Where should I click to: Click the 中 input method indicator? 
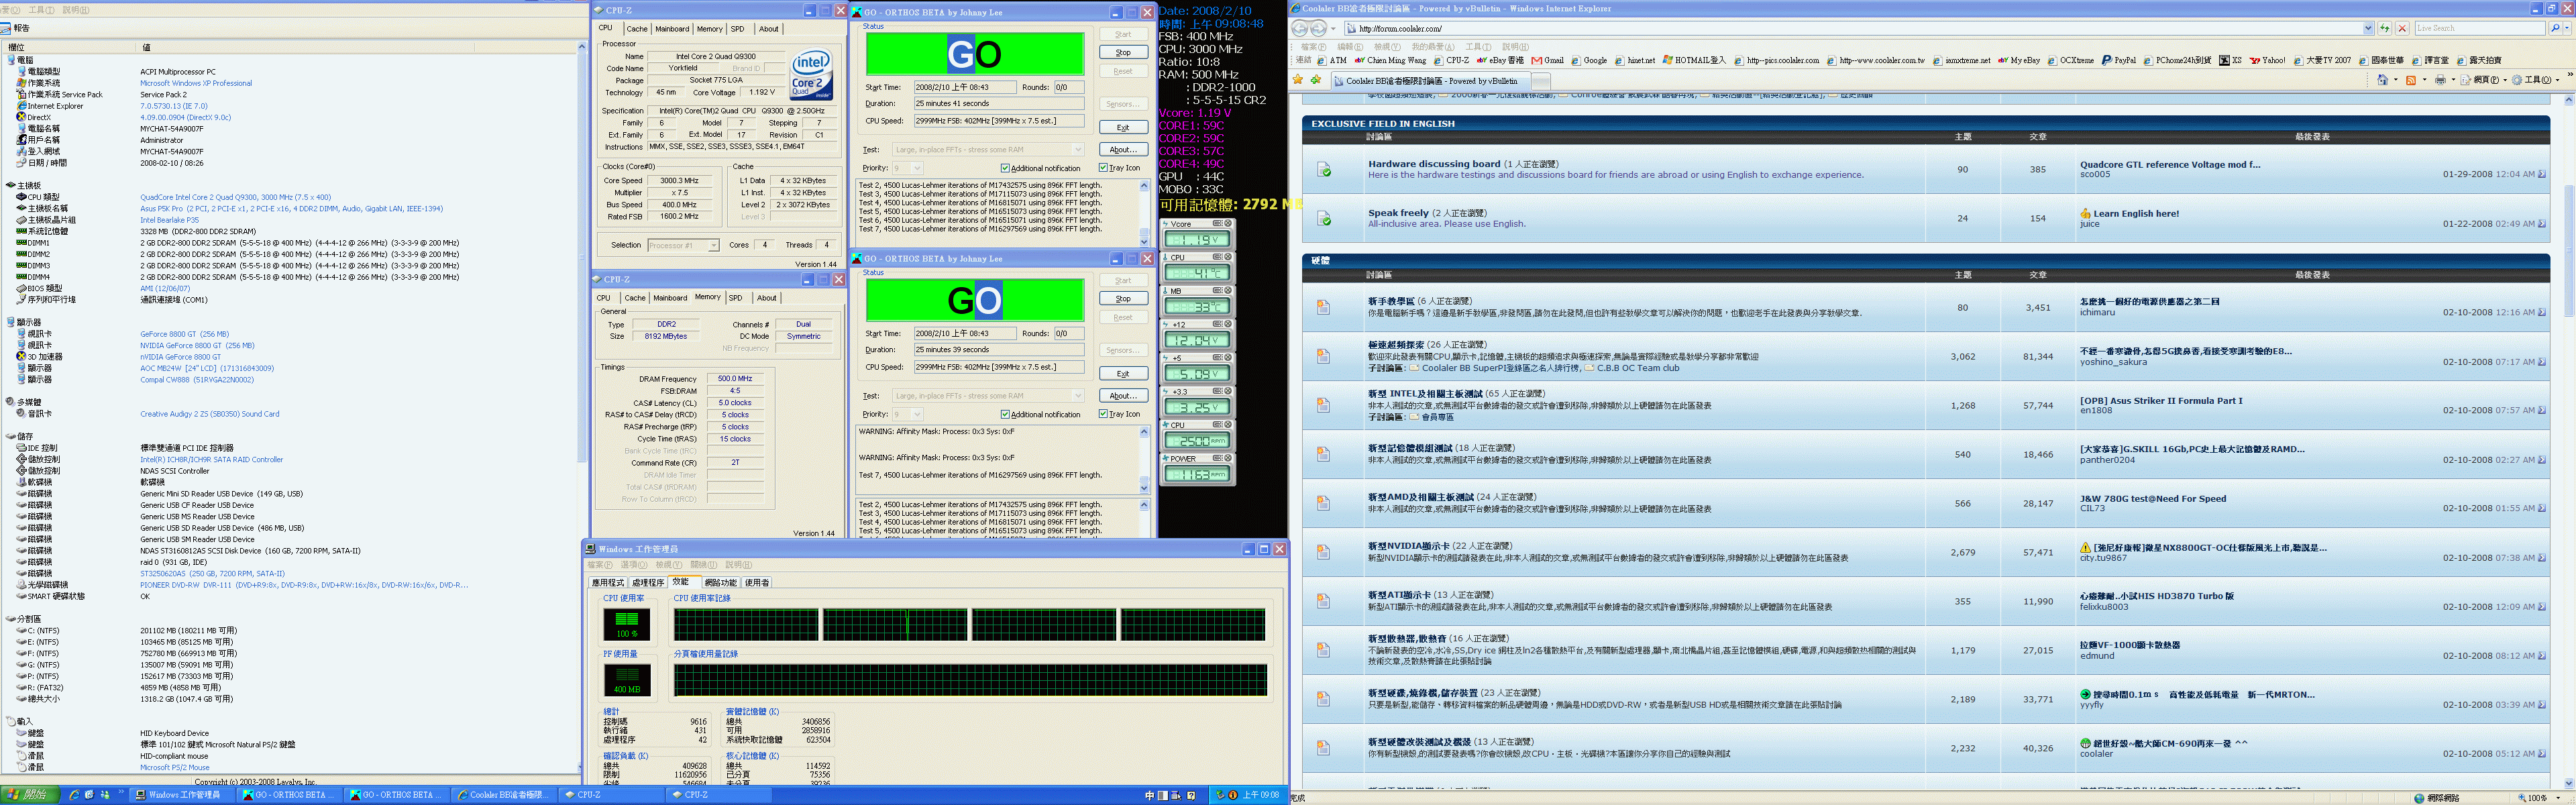coord(1149,796)
